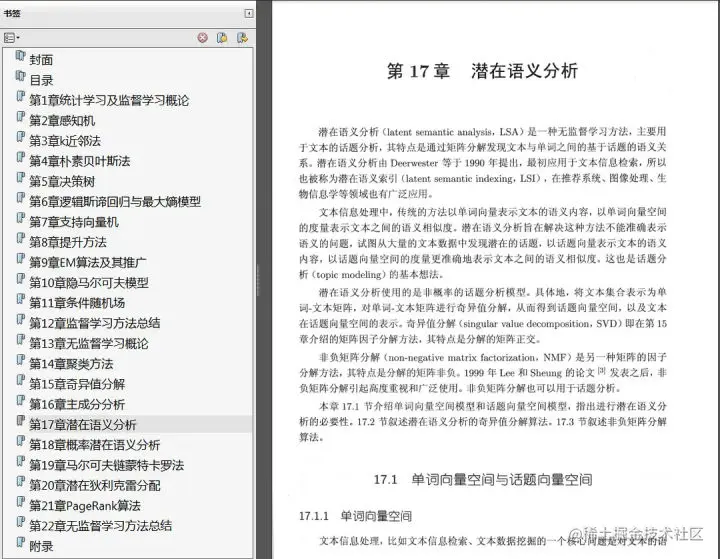Click bookmark icon beside 附录
Viewport: 720px width, 559px height.
[20, 542]
